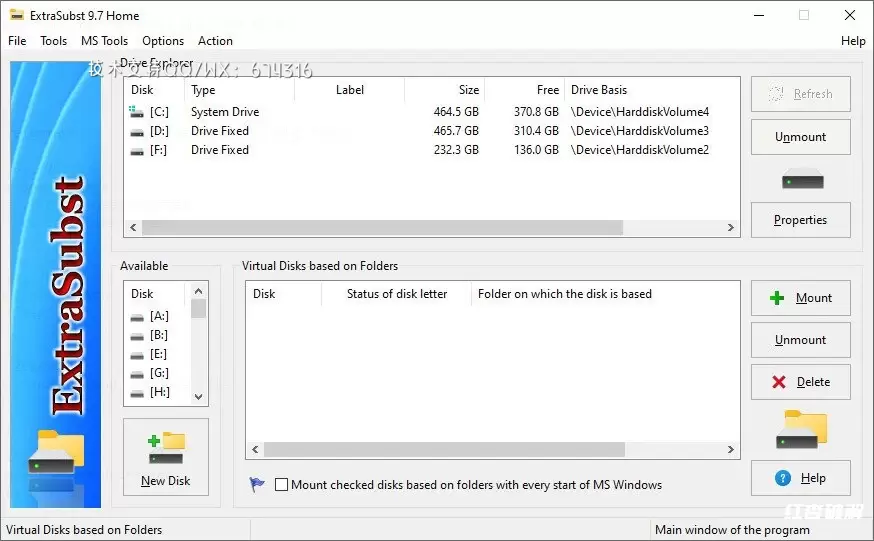Open the File menu

[17, 41]
